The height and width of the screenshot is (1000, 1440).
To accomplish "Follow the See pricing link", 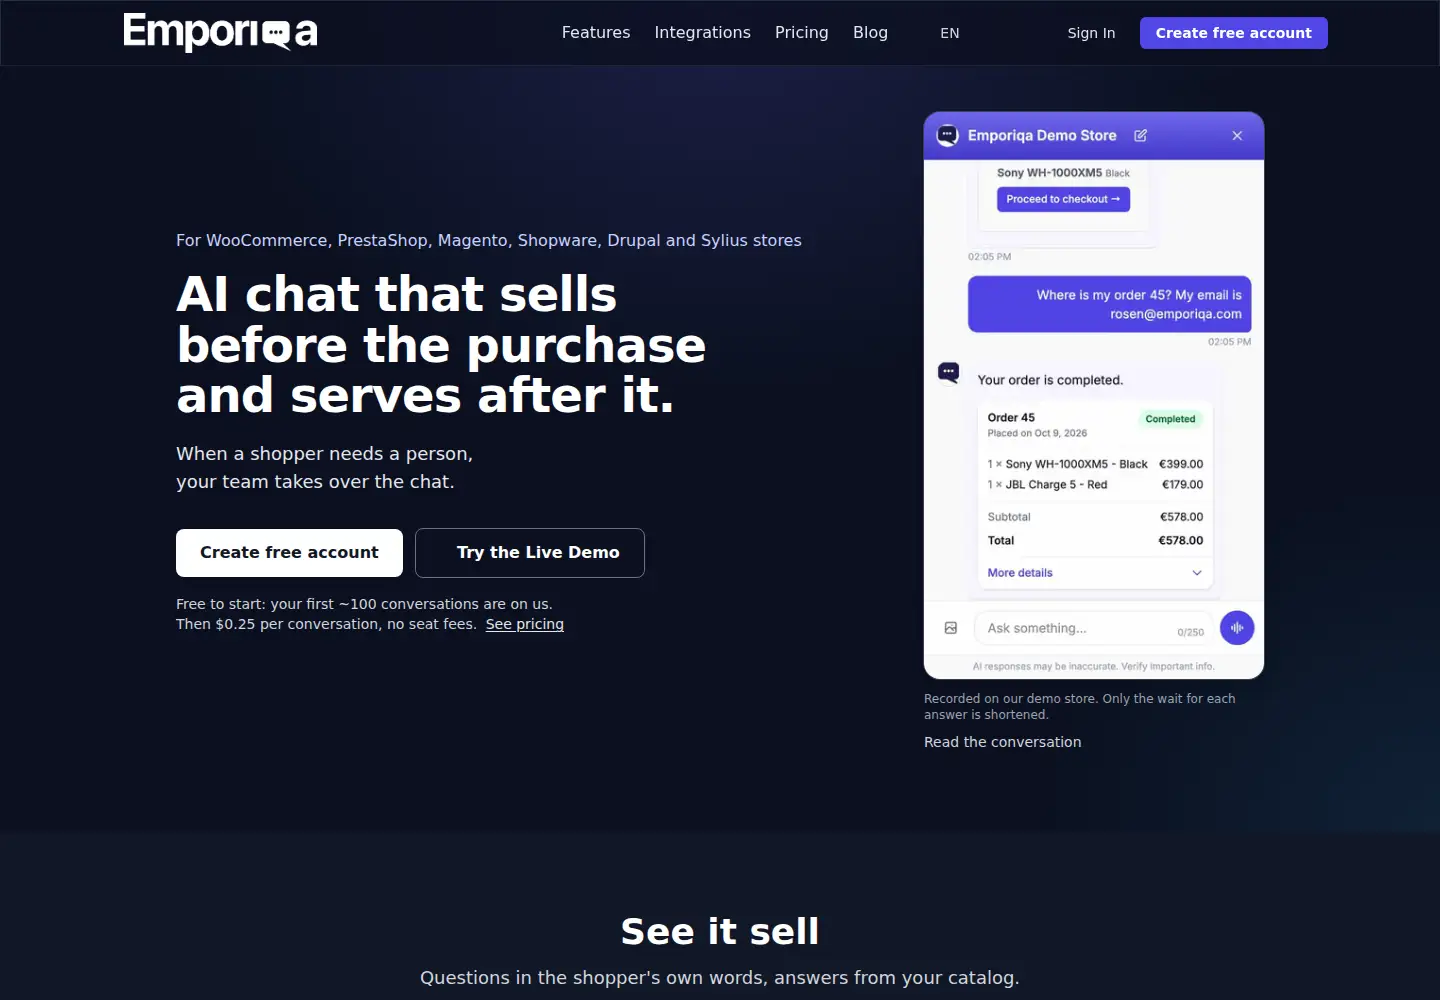I will click(x=525, y=624).
